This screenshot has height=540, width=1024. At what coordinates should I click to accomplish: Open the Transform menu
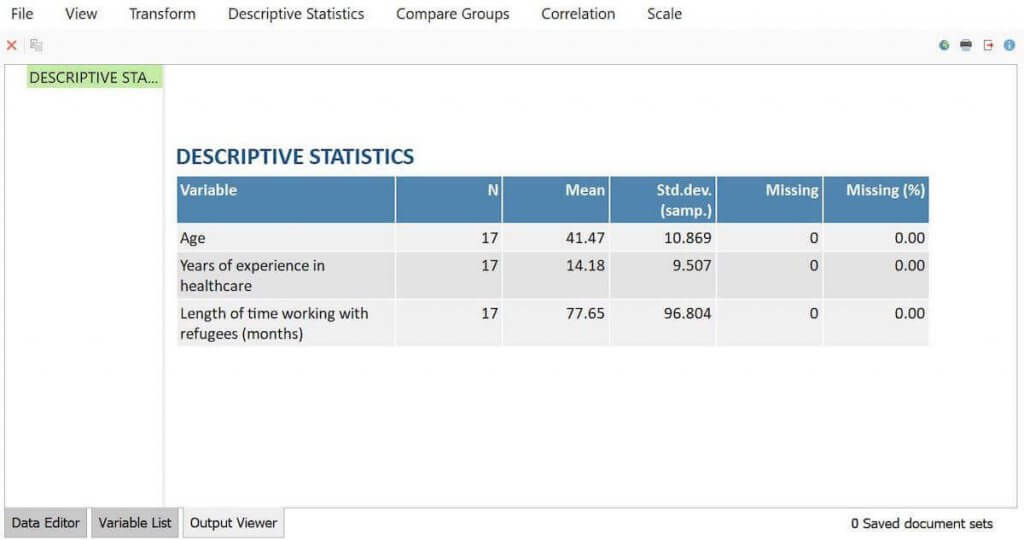[x=162, y=14]
